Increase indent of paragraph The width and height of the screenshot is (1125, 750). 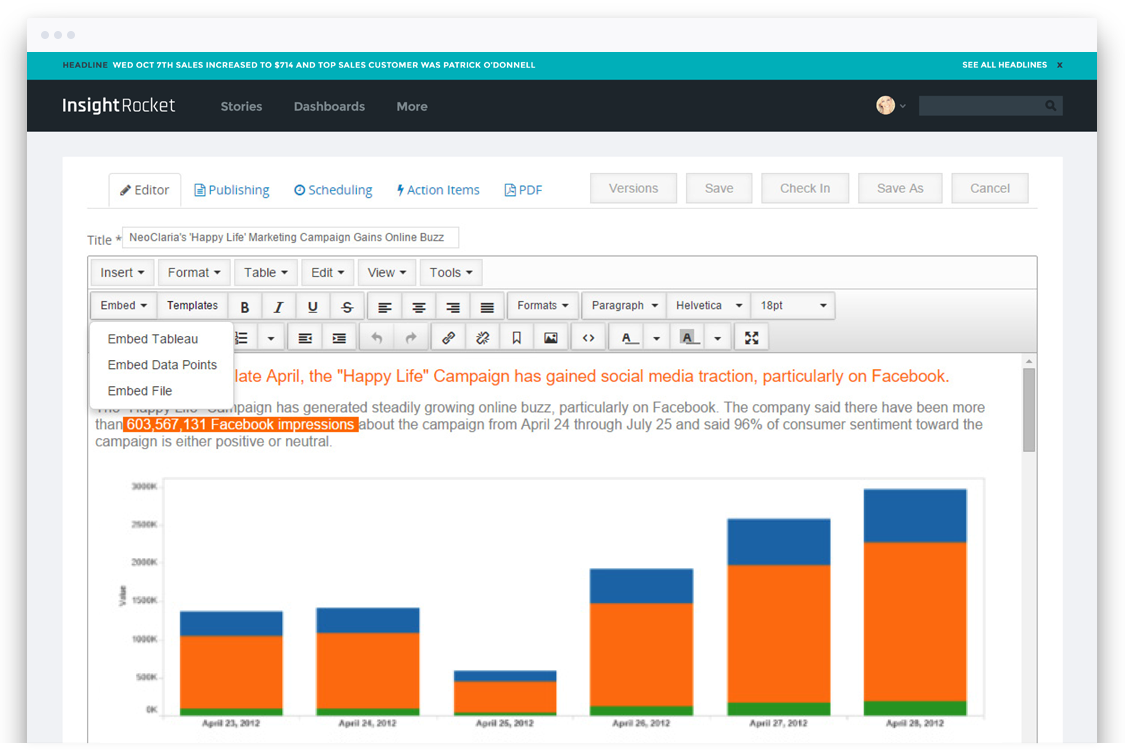[339, 337]
